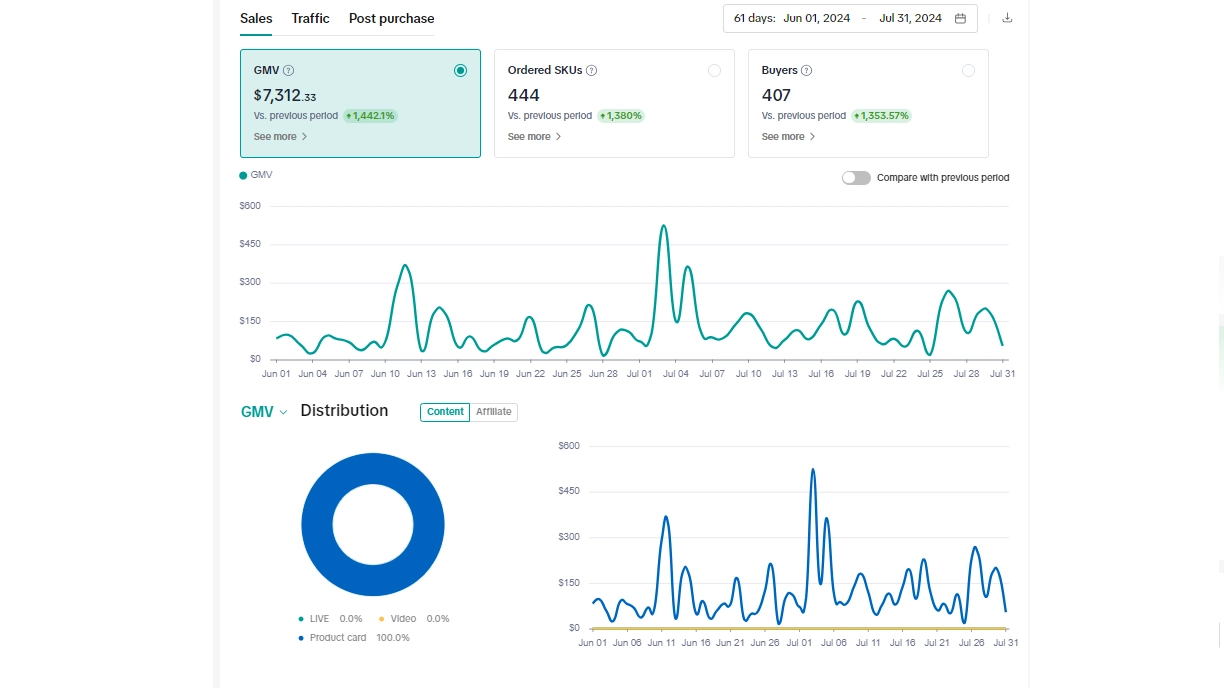Screen dimensions: 1224x688
Task: Click the Product card legend marker
Action: coord(301,638)
